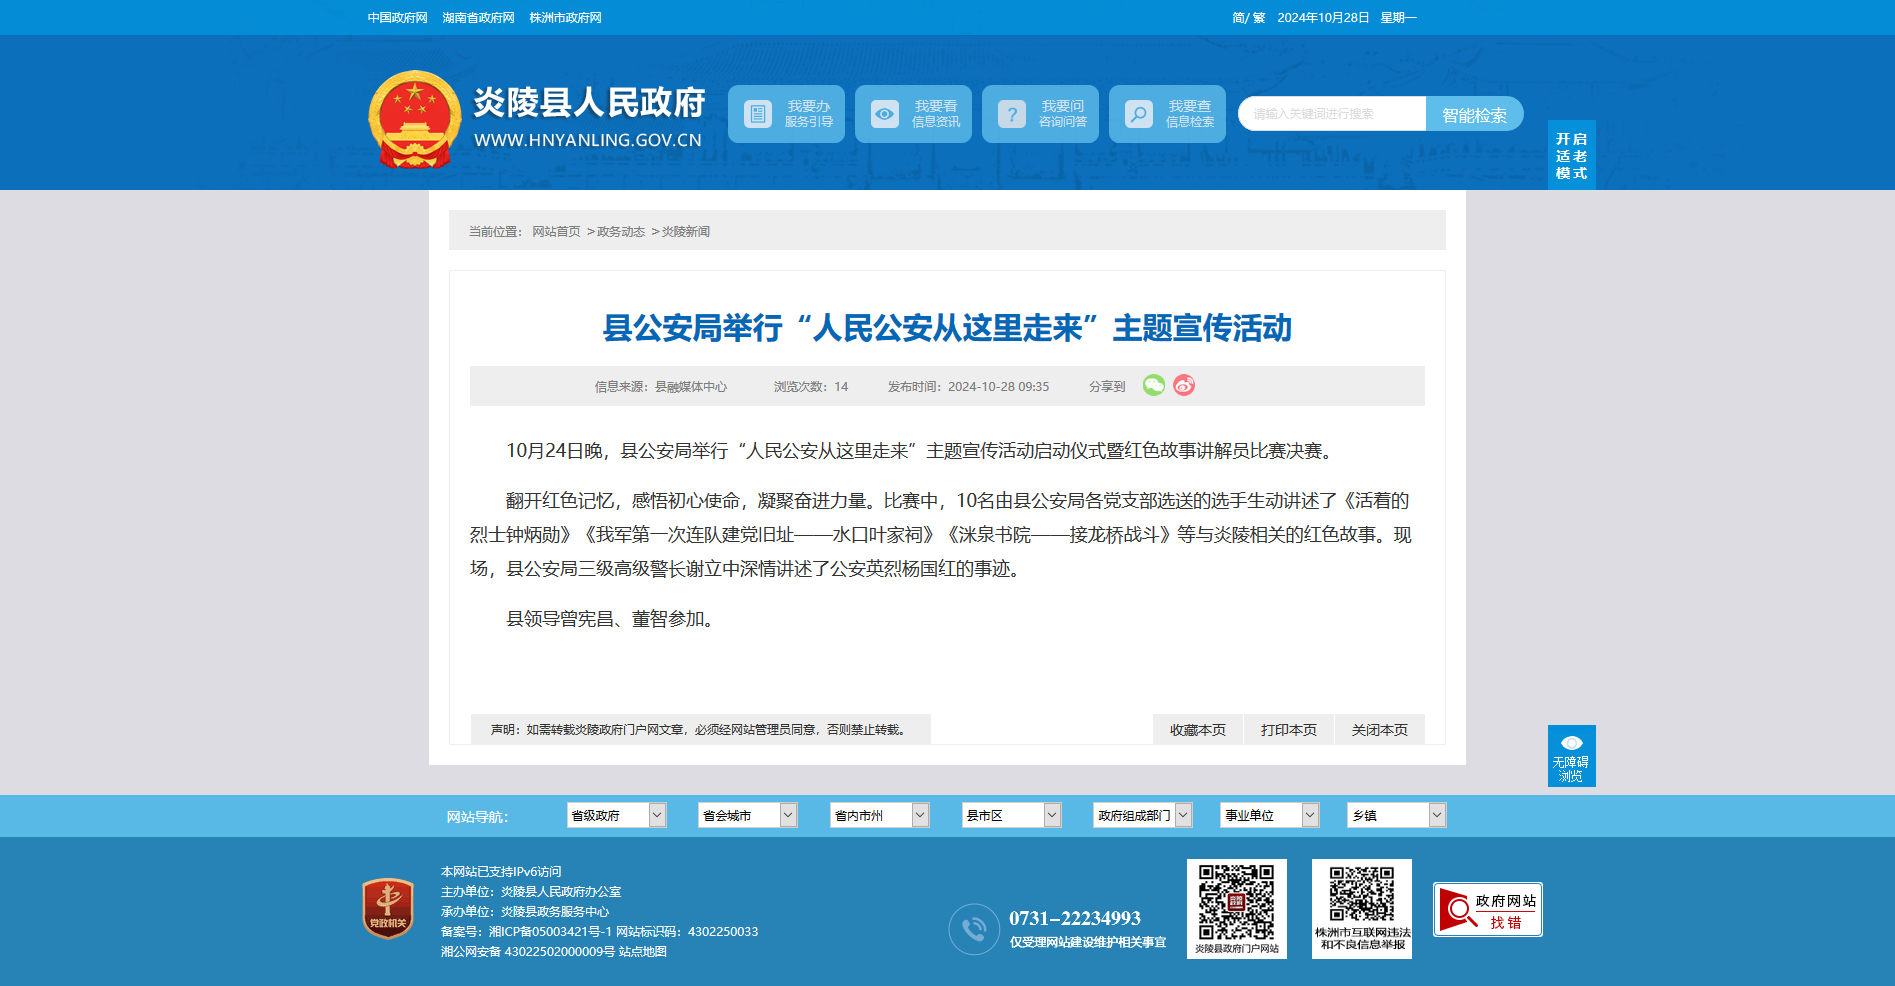Screen dimensions: 1895x986
Task: Focus the keyword search input field
Action: pos(1332,114)
